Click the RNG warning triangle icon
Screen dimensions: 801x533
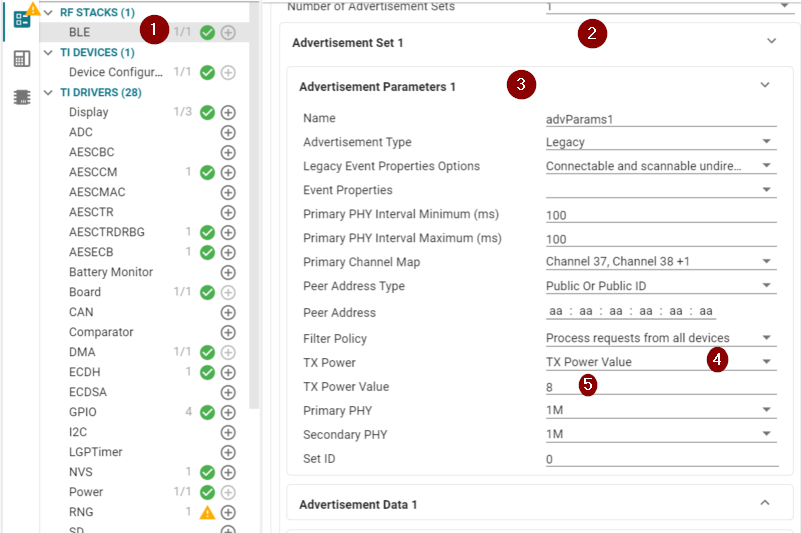[x=207, y=512]
